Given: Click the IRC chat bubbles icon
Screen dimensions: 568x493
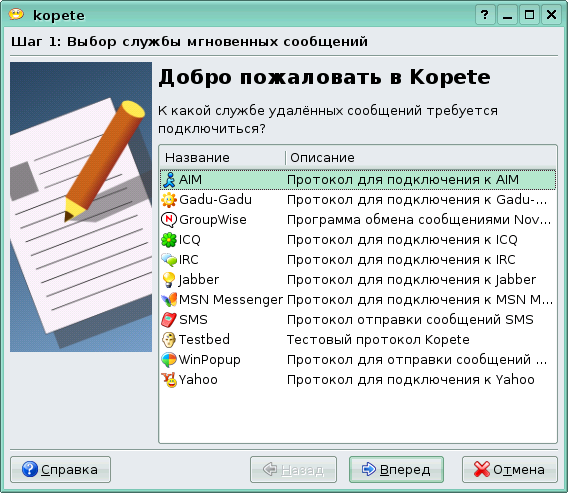Looking at the screenshot, I should click(x=169, y=260).
